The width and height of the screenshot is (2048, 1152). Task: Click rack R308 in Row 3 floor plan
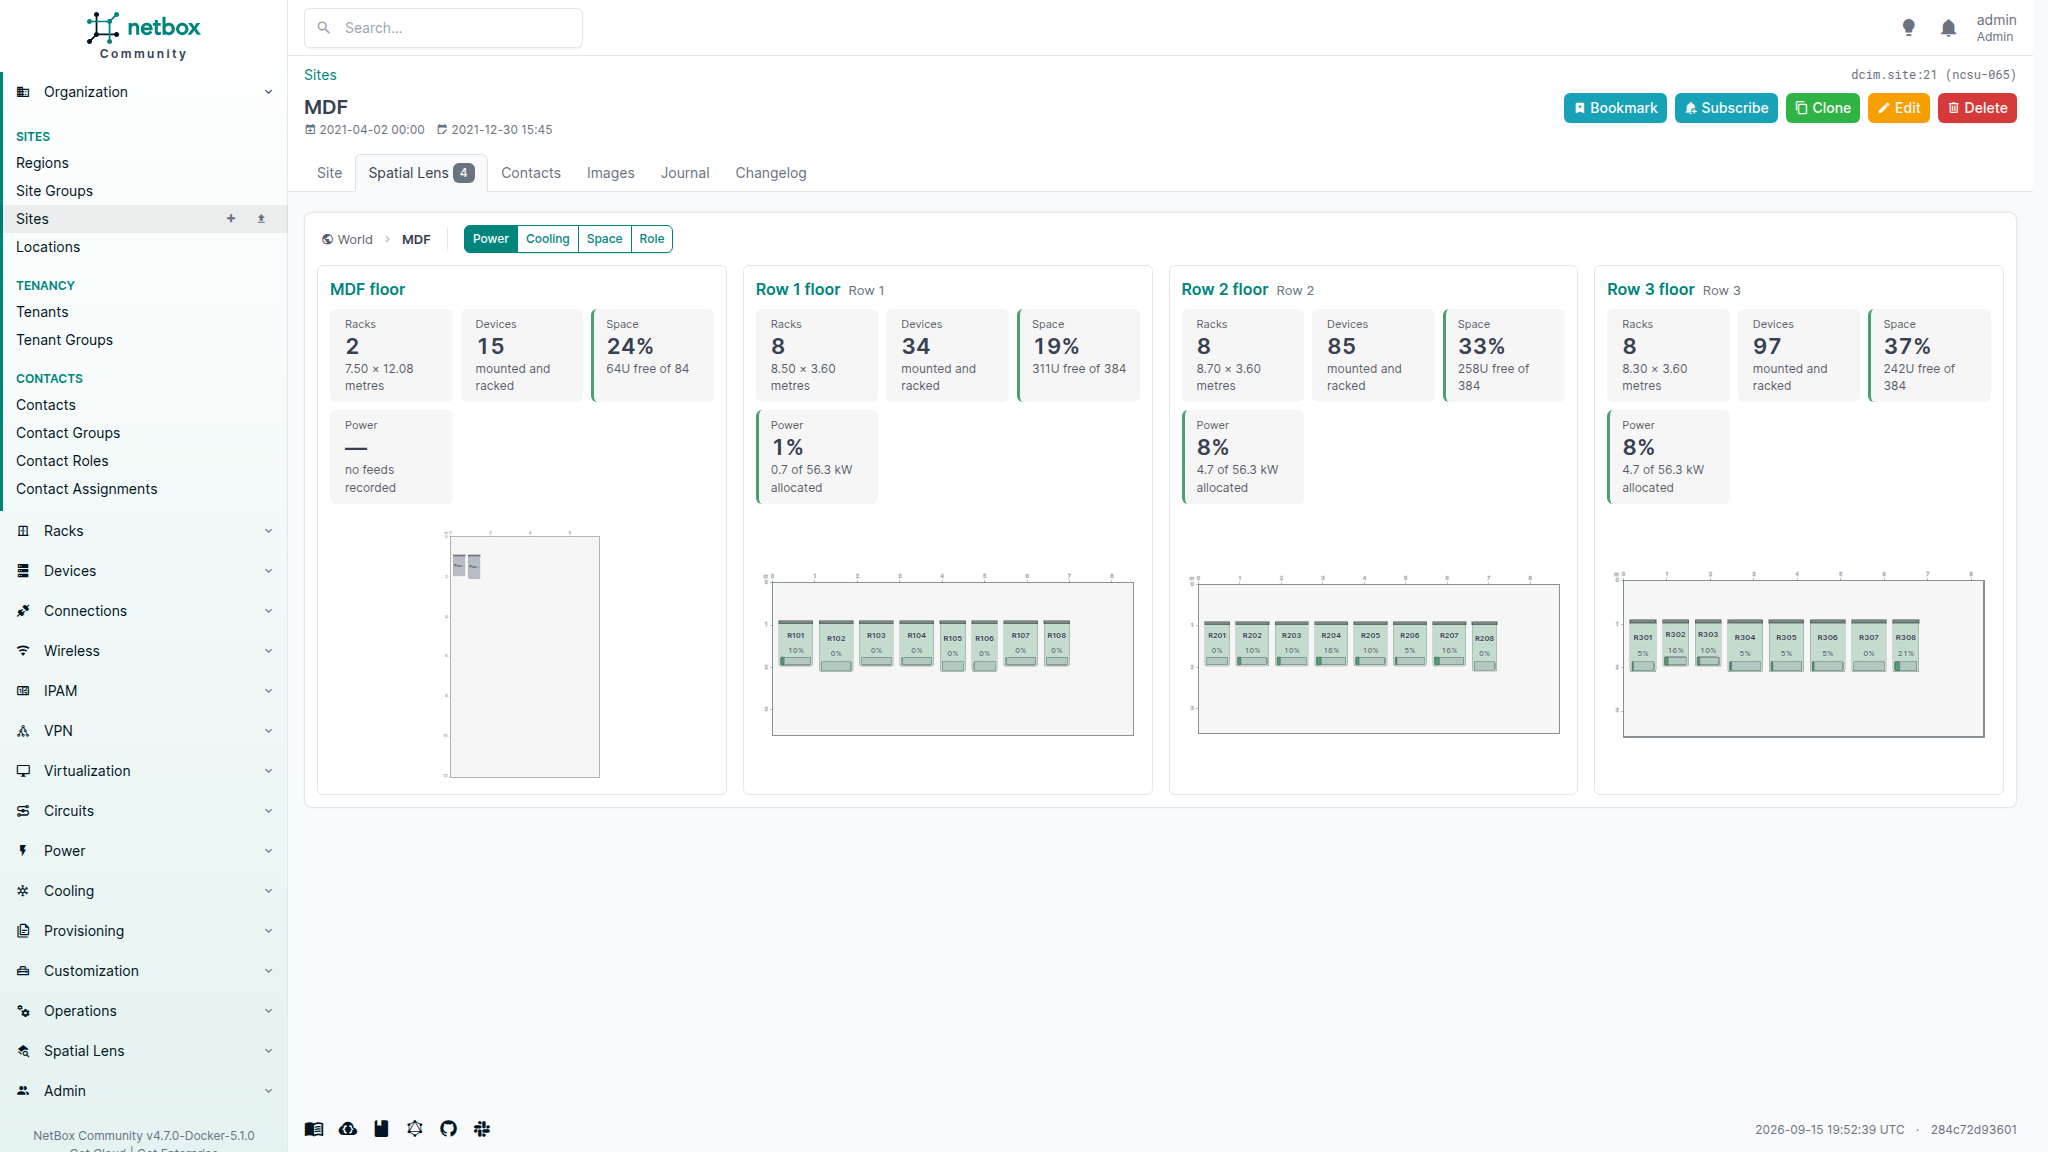tap(1906, 645)
